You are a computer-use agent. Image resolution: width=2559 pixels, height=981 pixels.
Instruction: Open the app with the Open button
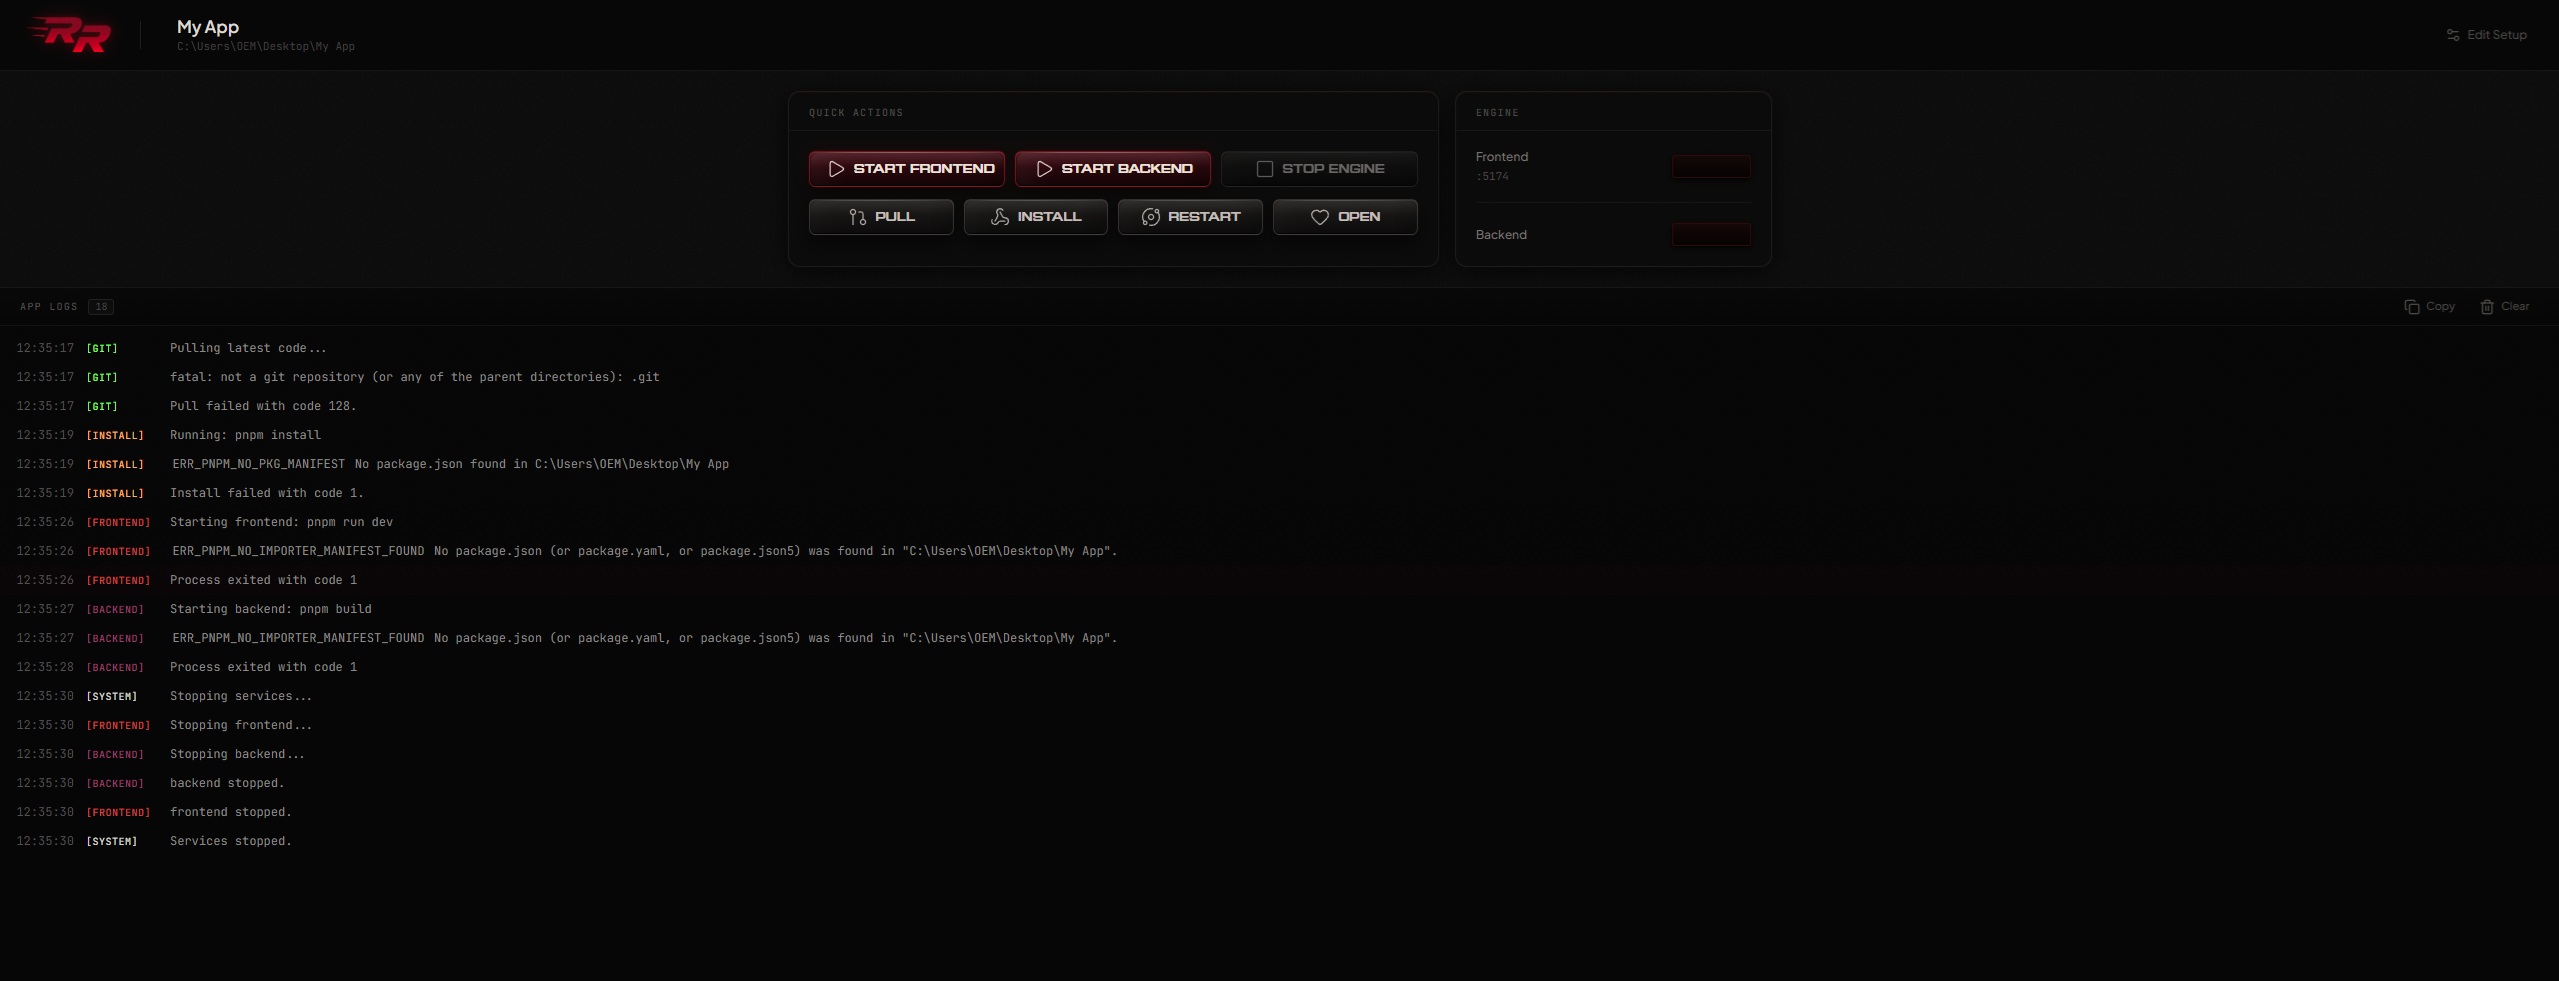coord(1345,217)
